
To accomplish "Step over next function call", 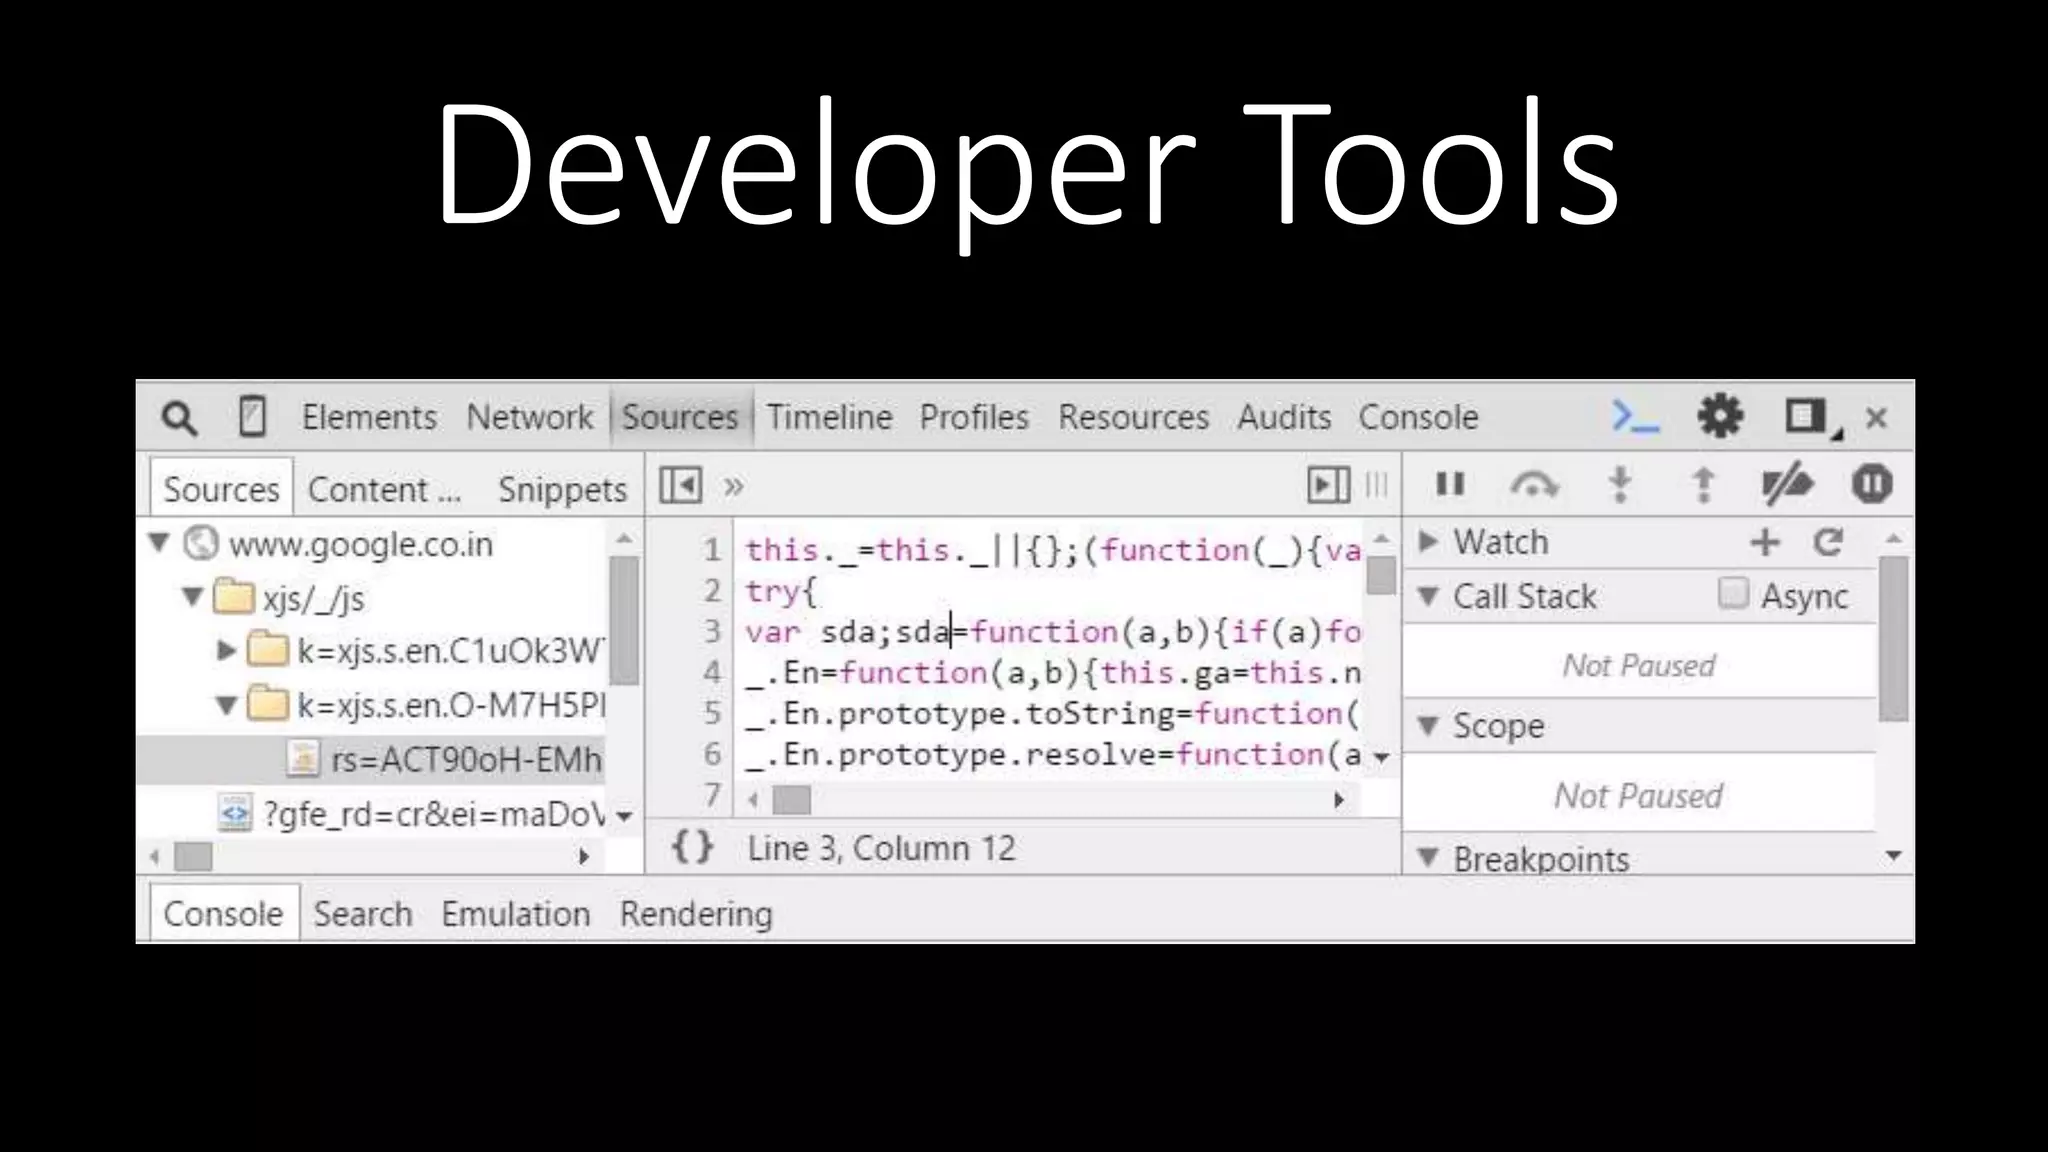I will point(1534,485).
